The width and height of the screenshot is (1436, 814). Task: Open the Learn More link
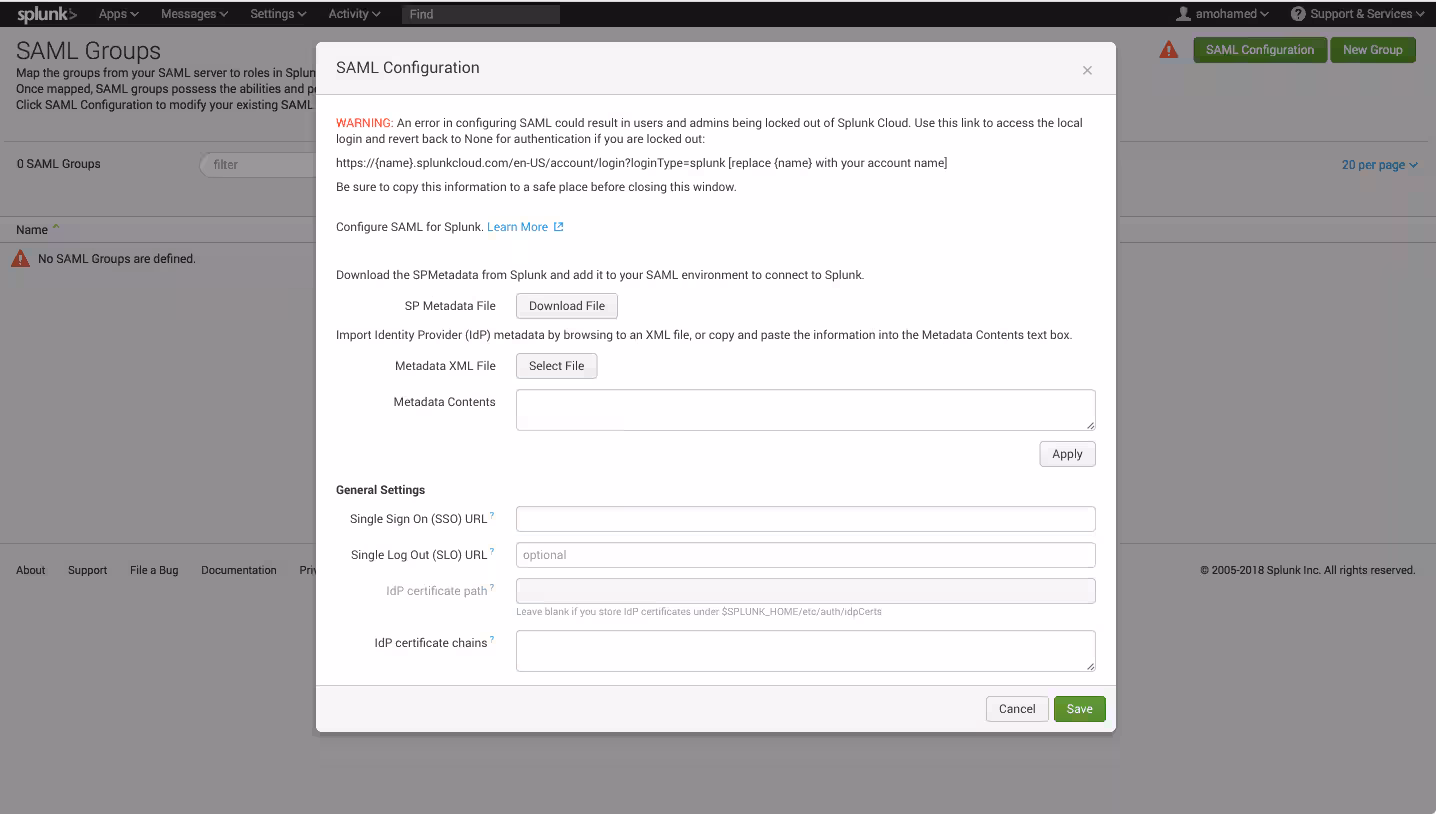click(x=517, y=227)
